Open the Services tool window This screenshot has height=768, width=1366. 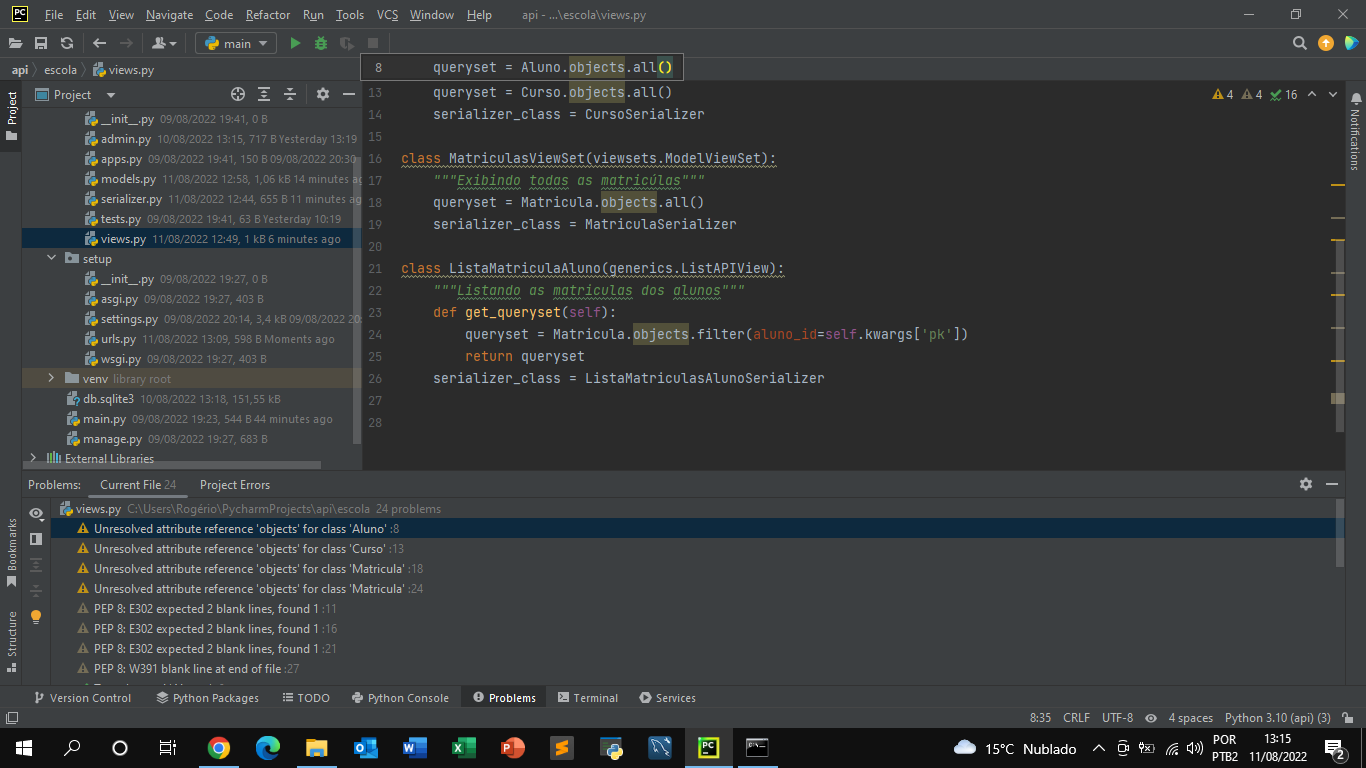(x=668, y=698)
